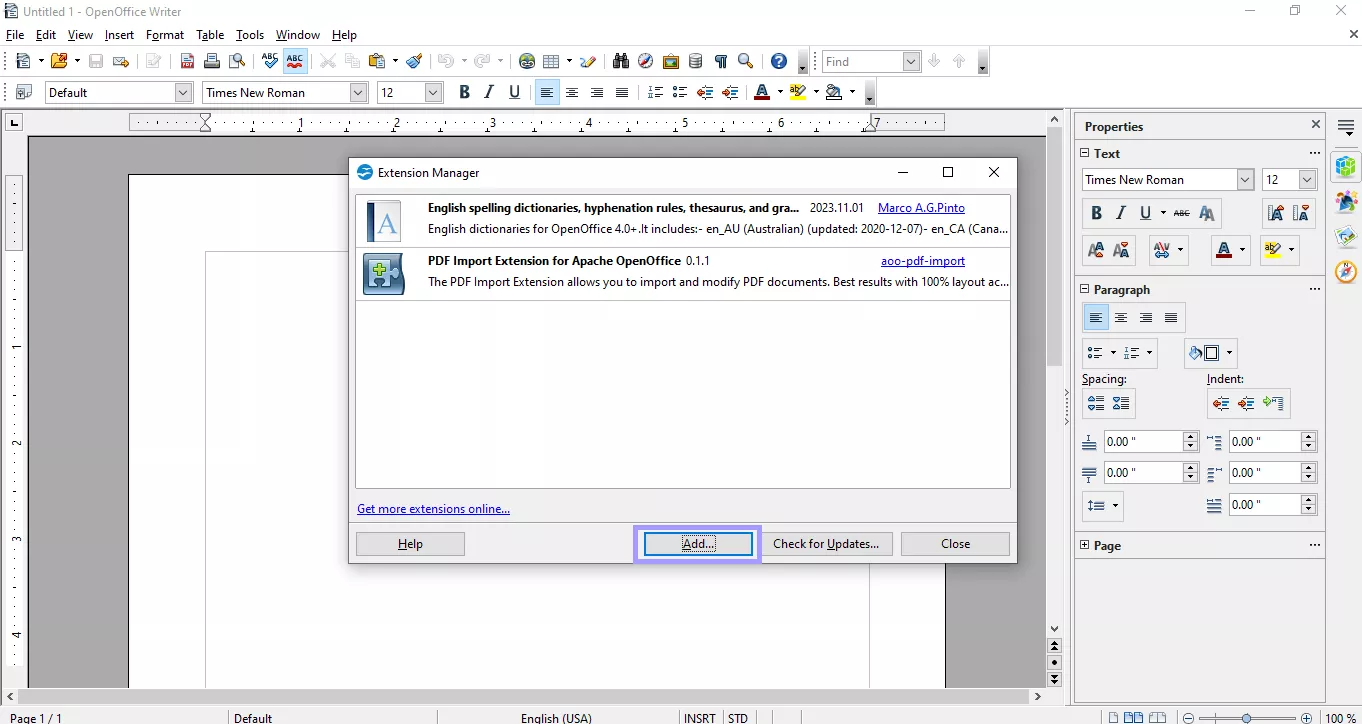
Task: Toggle Bold in the formatting toolbar
Action: pos(464,92)
